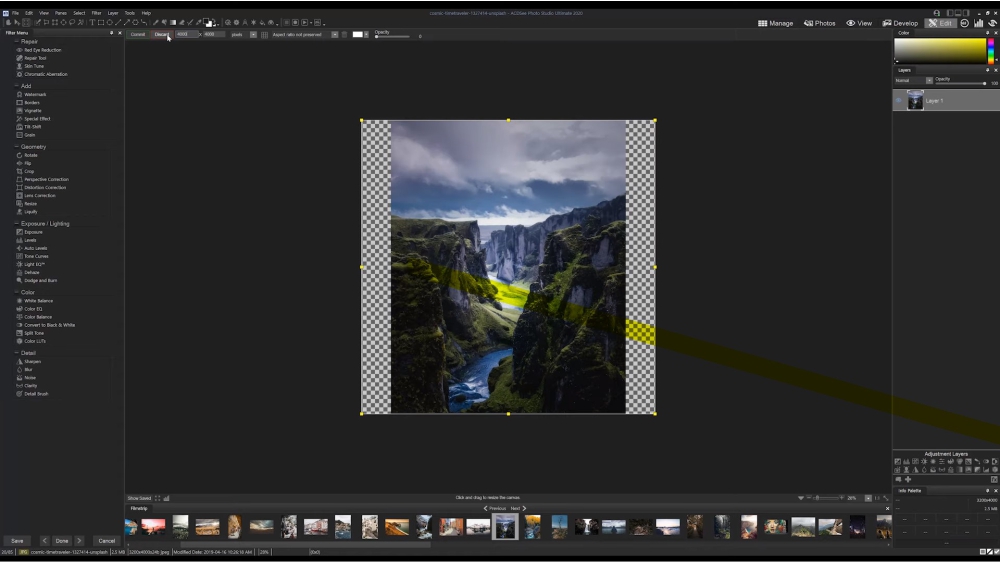The width and height of the screenshot is (1000, 562).
Task: Select the Rectangle shape tool
Action: coord(101,22)
